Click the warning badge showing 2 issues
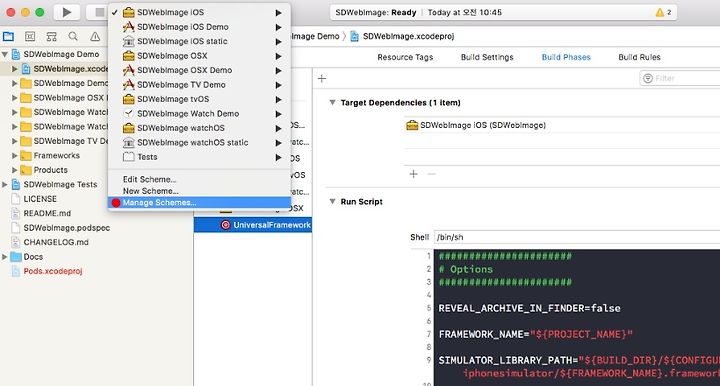The height and width of the screenshot is (386, 720). pyautogui.click(x=663, y=12)
